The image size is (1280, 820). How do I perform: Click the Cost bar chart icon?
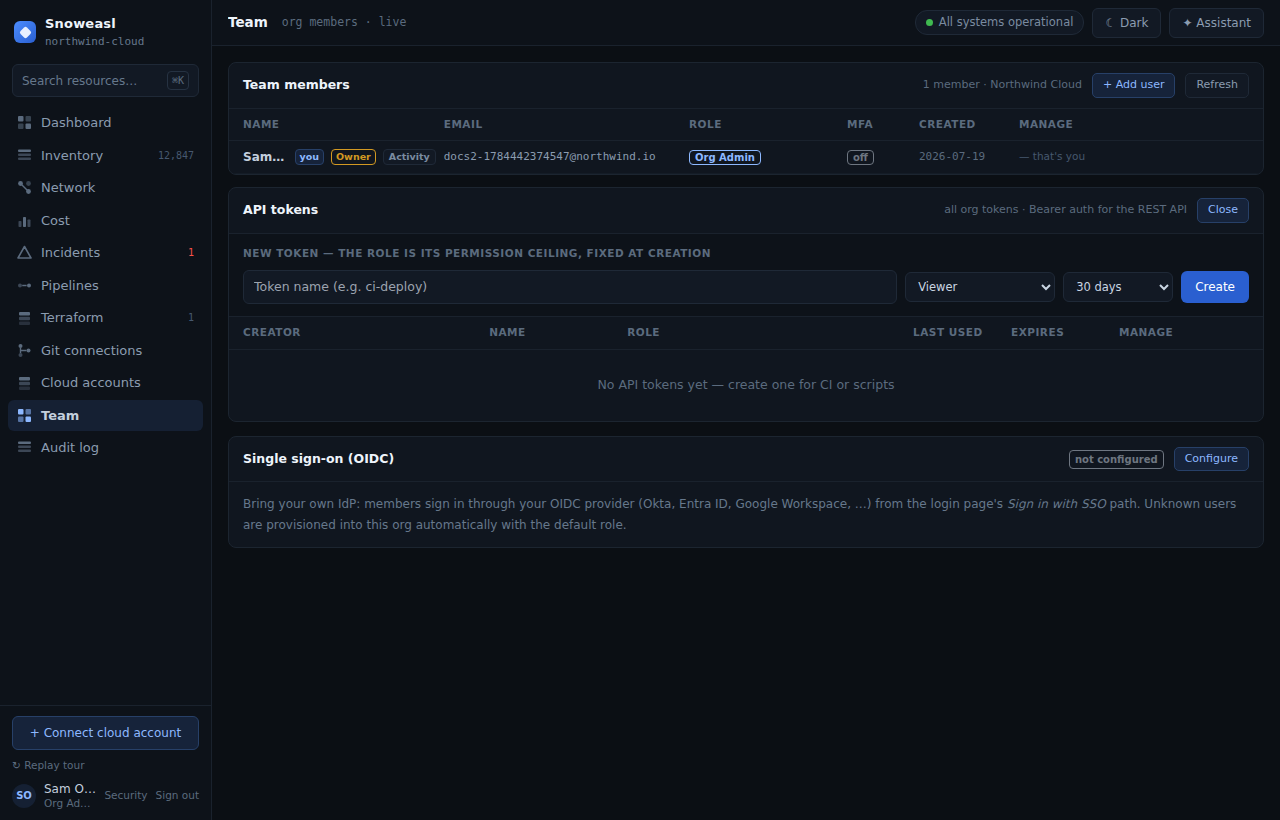tap(24, 220)
